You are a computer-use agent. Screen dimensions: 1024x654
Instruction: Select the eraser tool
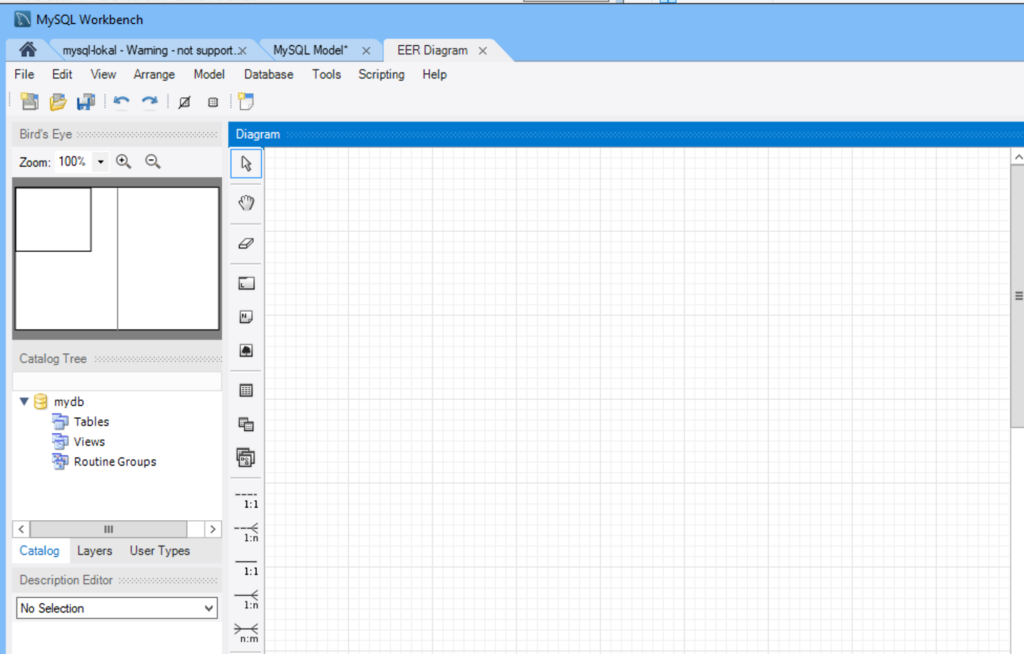(246, 243)
